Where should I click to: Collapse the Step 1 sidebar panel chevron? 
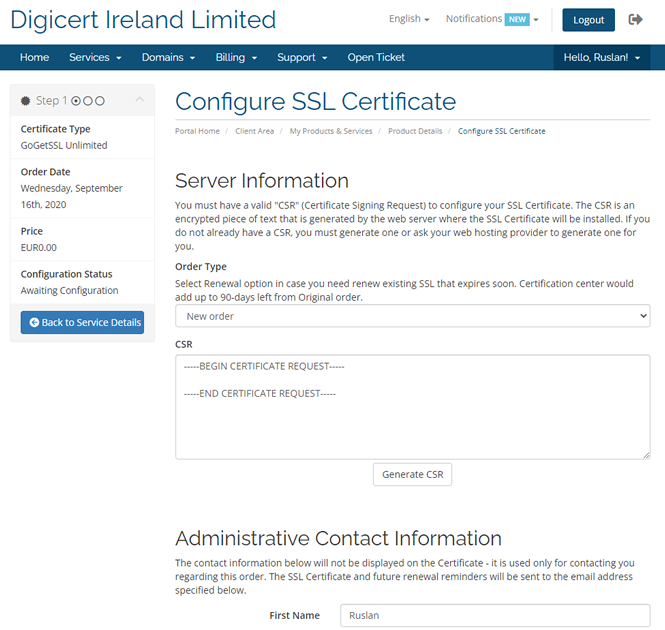click(140, 100)
